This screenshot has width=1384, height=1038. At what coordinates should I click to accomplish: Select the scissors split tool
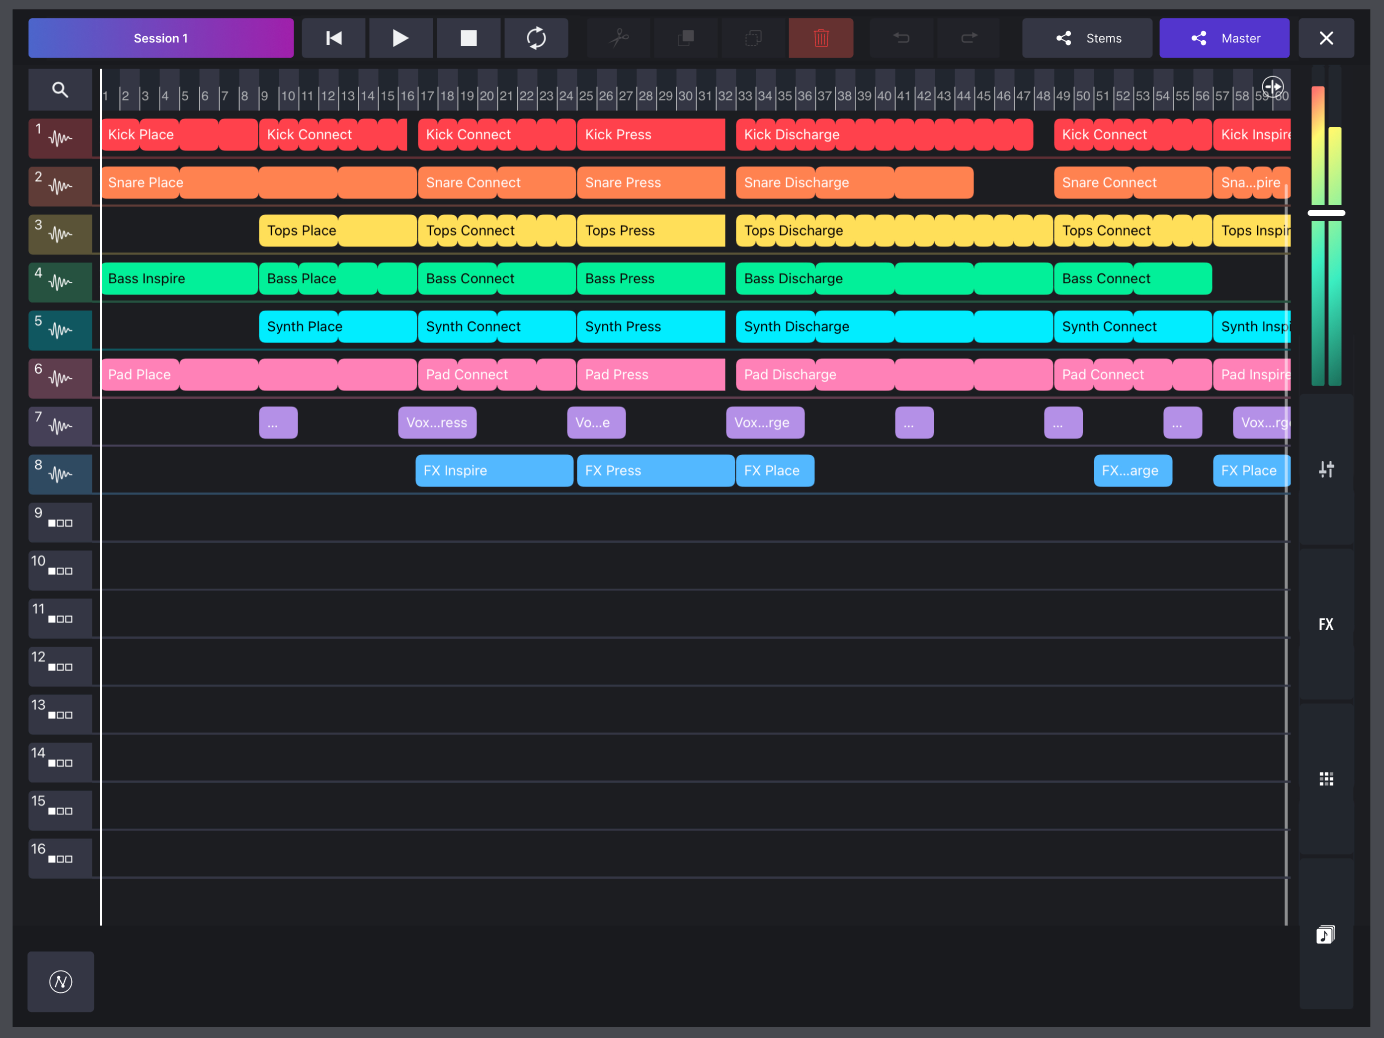[x=619, y=38]
